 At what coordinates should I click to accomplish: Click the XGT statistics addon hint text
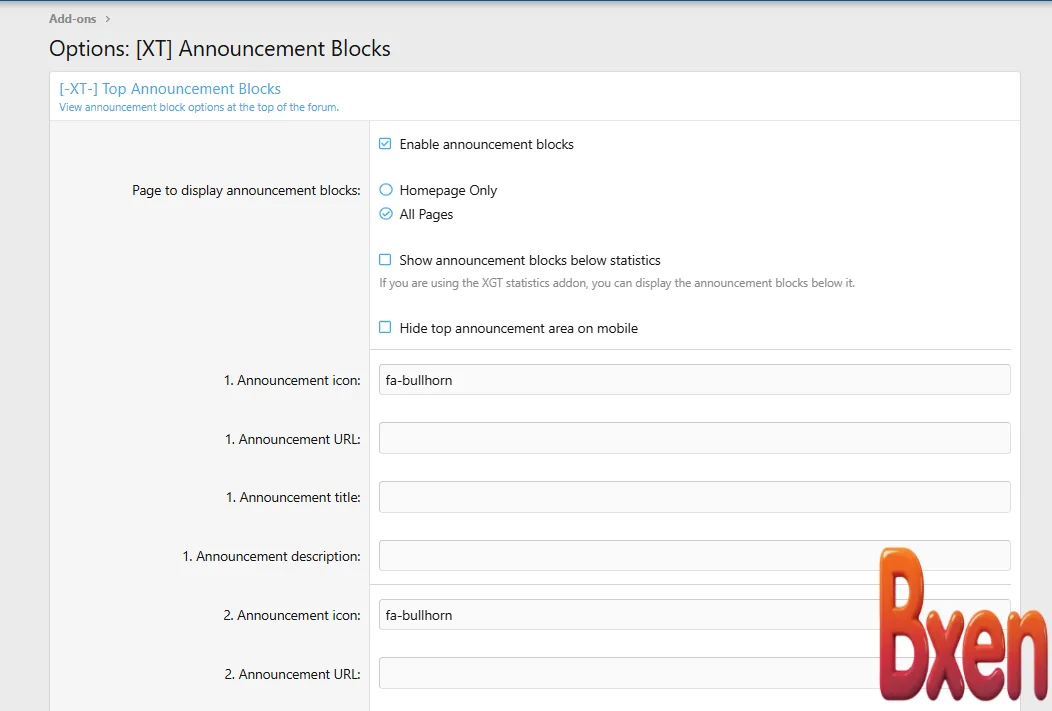(616, 283)
